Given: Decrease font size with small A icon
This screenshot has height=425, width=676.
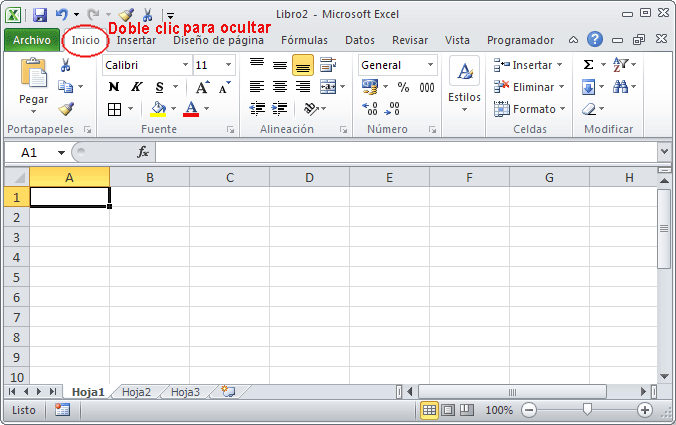Looking at the screenshot, I should point(225,87).
